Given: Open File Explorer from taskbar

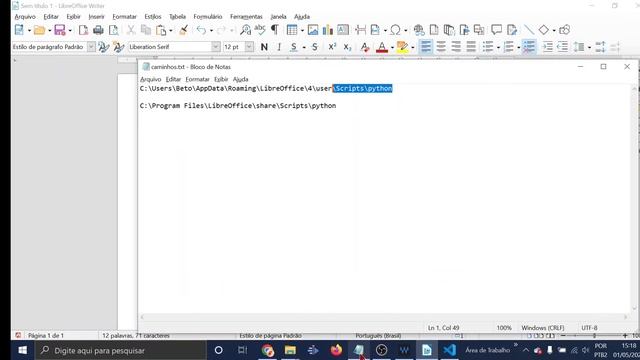Looking at the screenshot, I should point(290,350).
